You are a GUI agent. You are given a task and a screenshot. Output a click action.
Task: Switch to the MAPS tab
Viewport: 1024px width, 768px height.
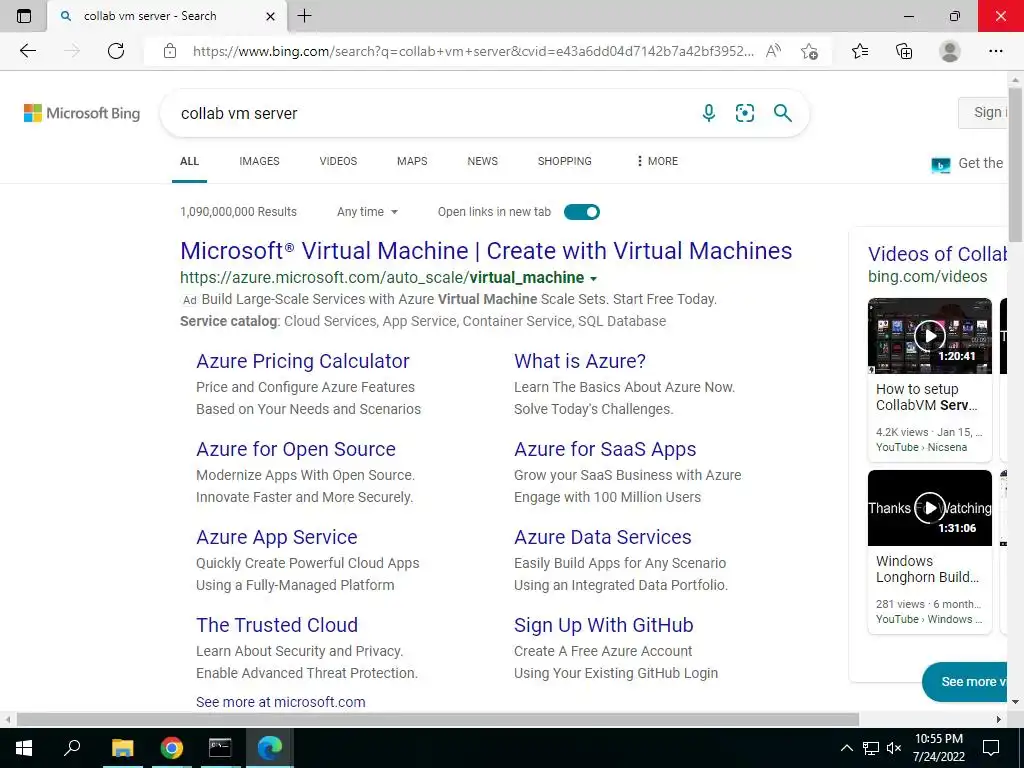click(x=412, y=161)
